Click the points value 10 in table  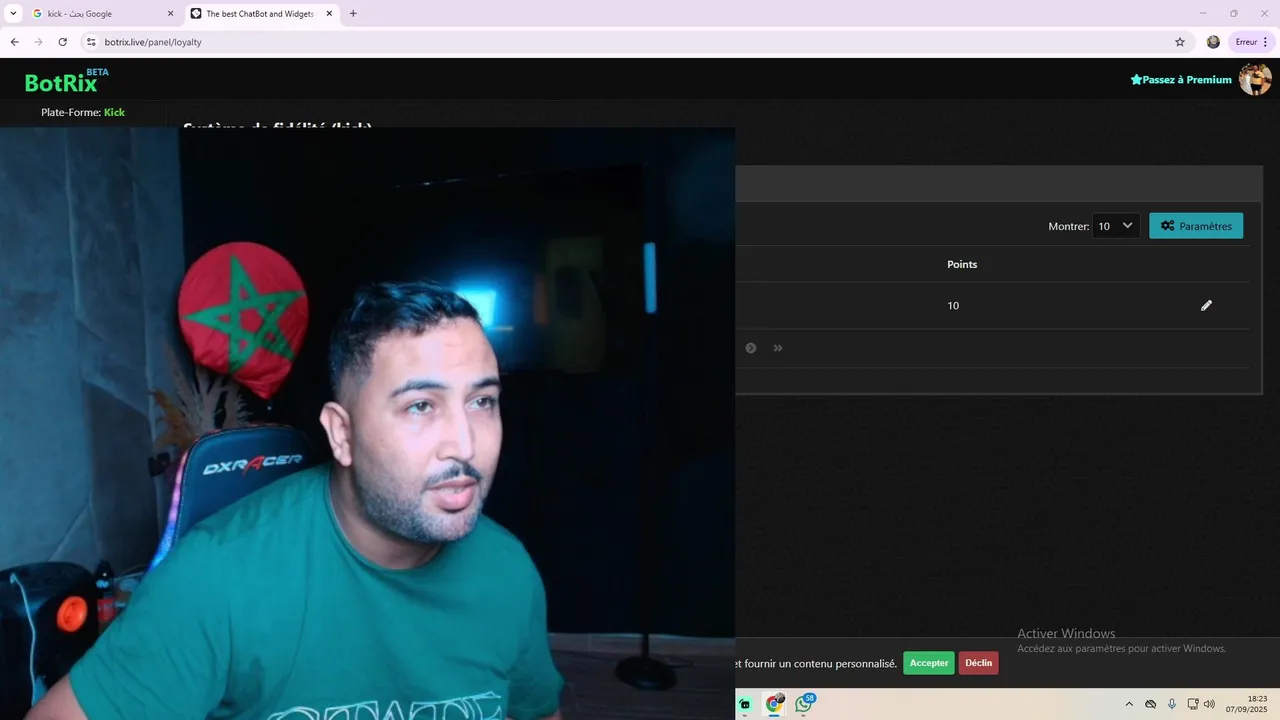coord(953,306)
